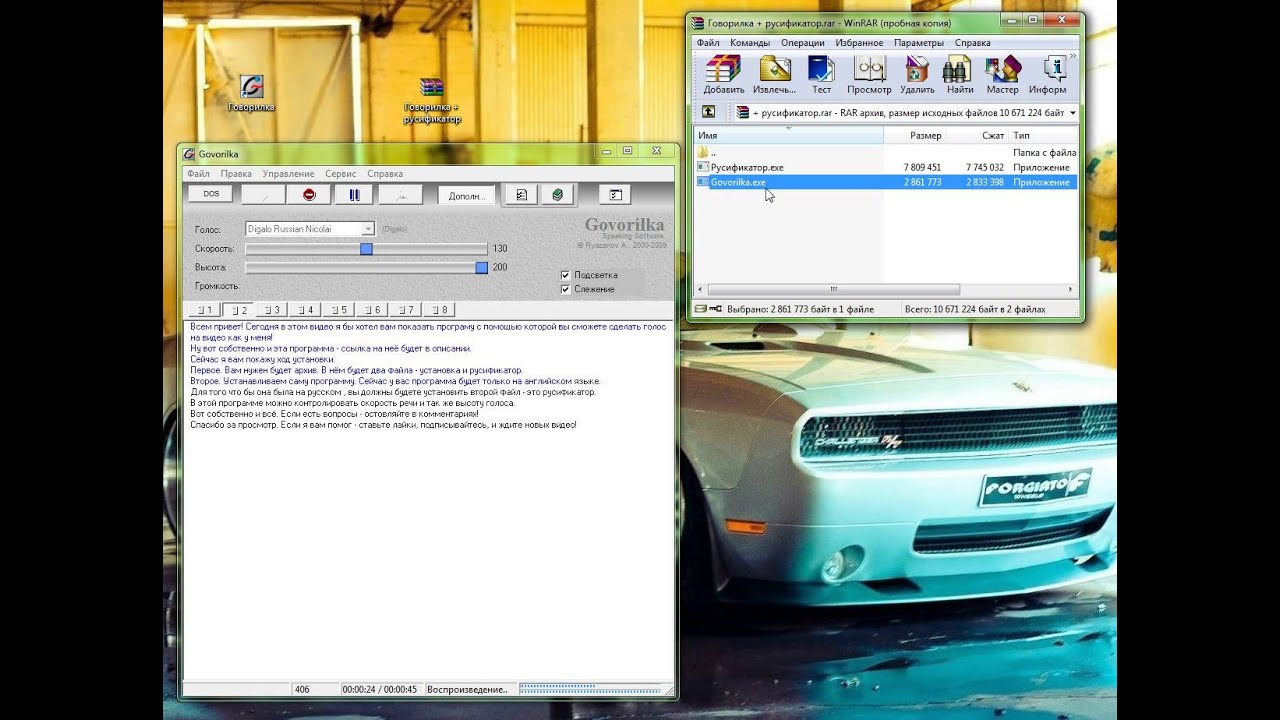Click the 00:00:24 / 00:00:45 time display
Image resolution: width=1280 pixels, height=720 pixels.
coord(381,690)
